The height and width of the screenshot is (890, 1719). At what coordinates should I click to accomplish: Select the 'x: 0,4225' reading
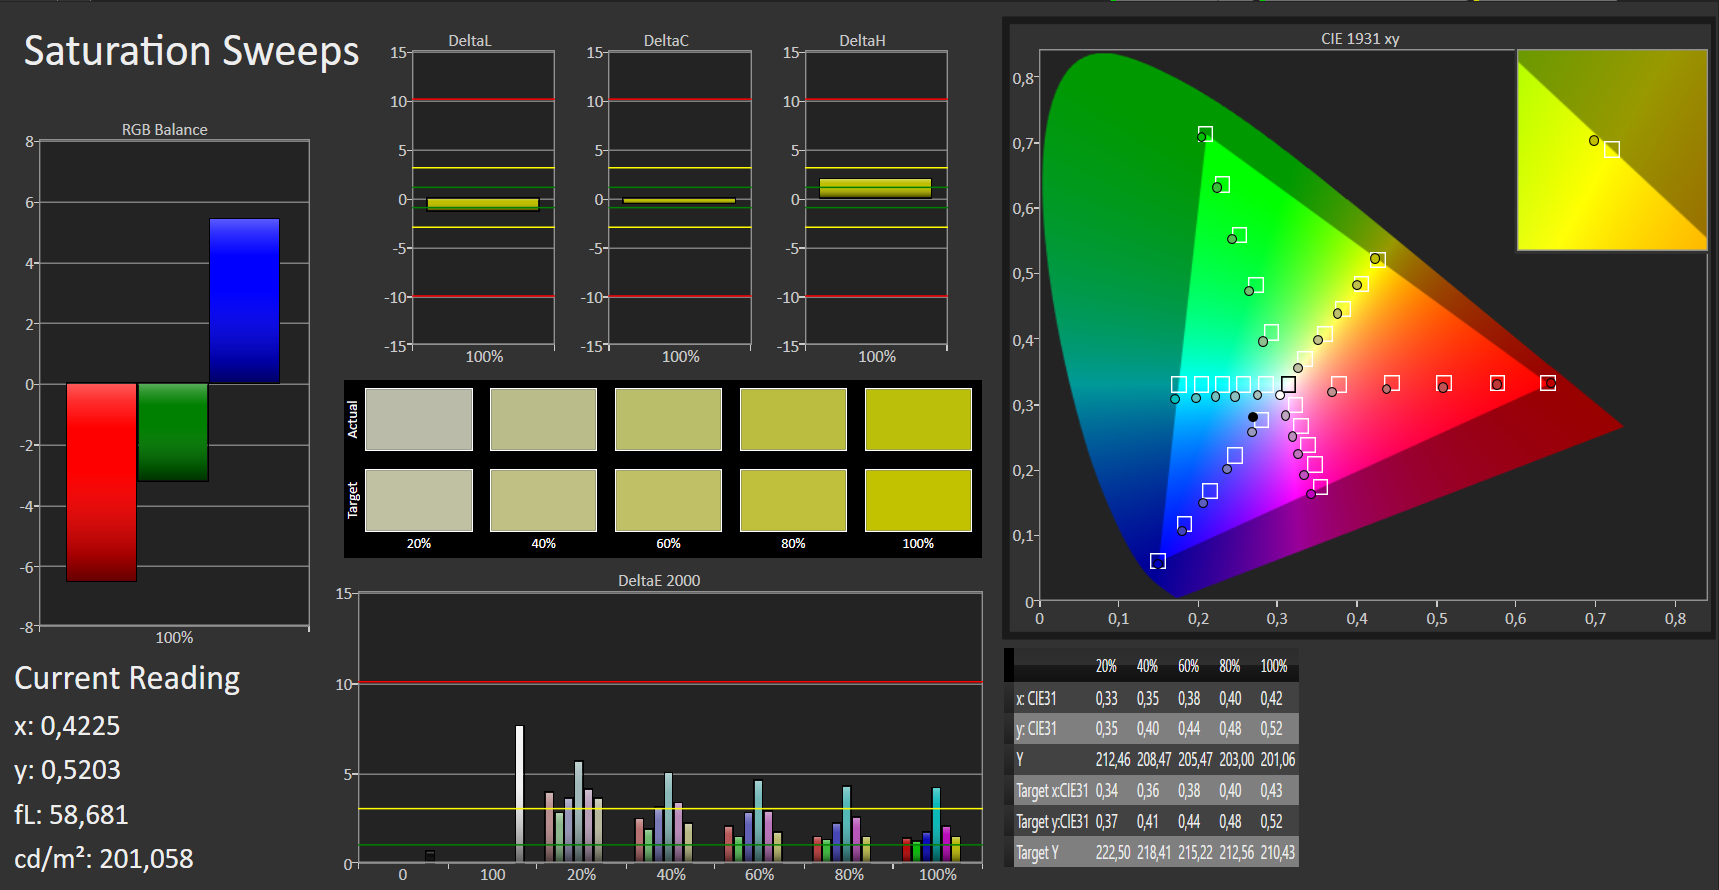67,726
